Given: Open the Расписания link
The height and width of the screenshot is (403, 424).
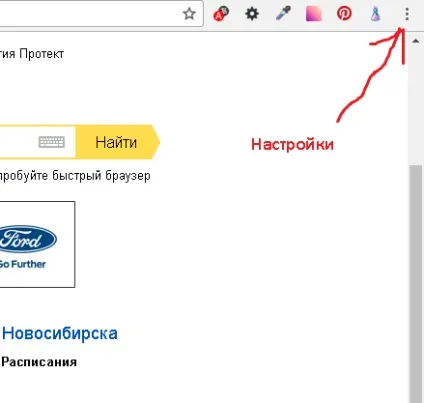Looking at the screenshot, I should point(39,362).
